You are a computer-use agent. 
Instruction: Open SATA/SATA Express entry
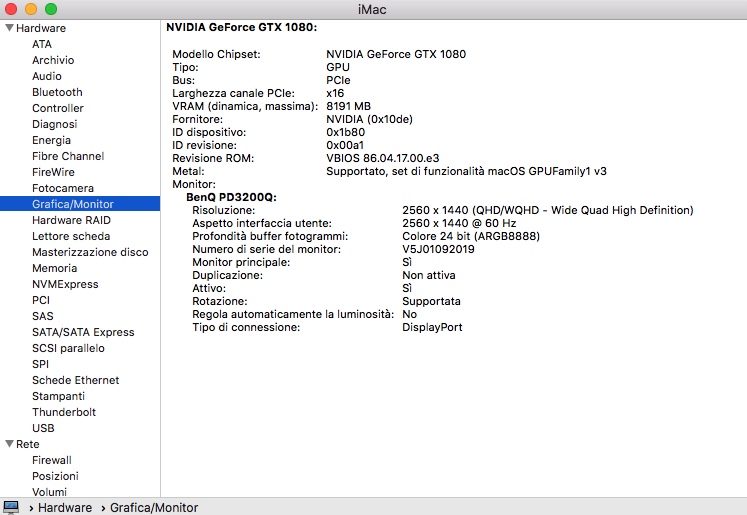click(83, 332)
